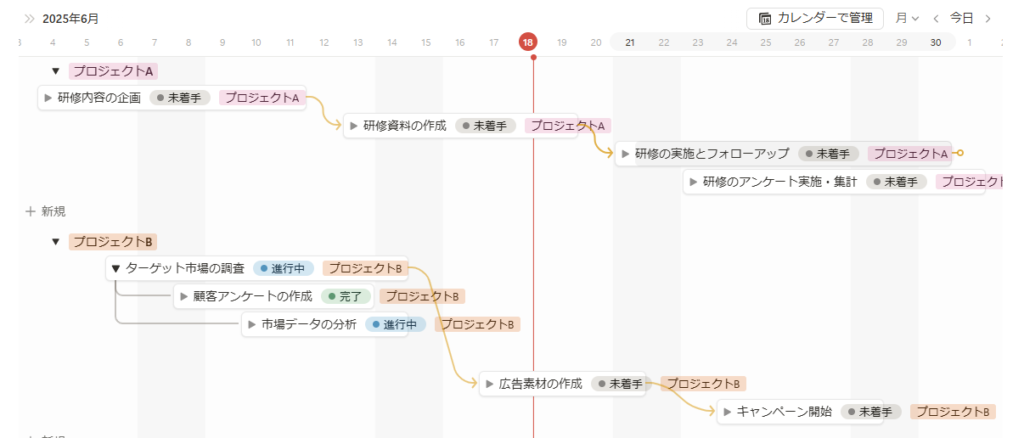Go to next period with right chevron
The height and width of the screenshot is (438, 1024).
coord(988,18)
